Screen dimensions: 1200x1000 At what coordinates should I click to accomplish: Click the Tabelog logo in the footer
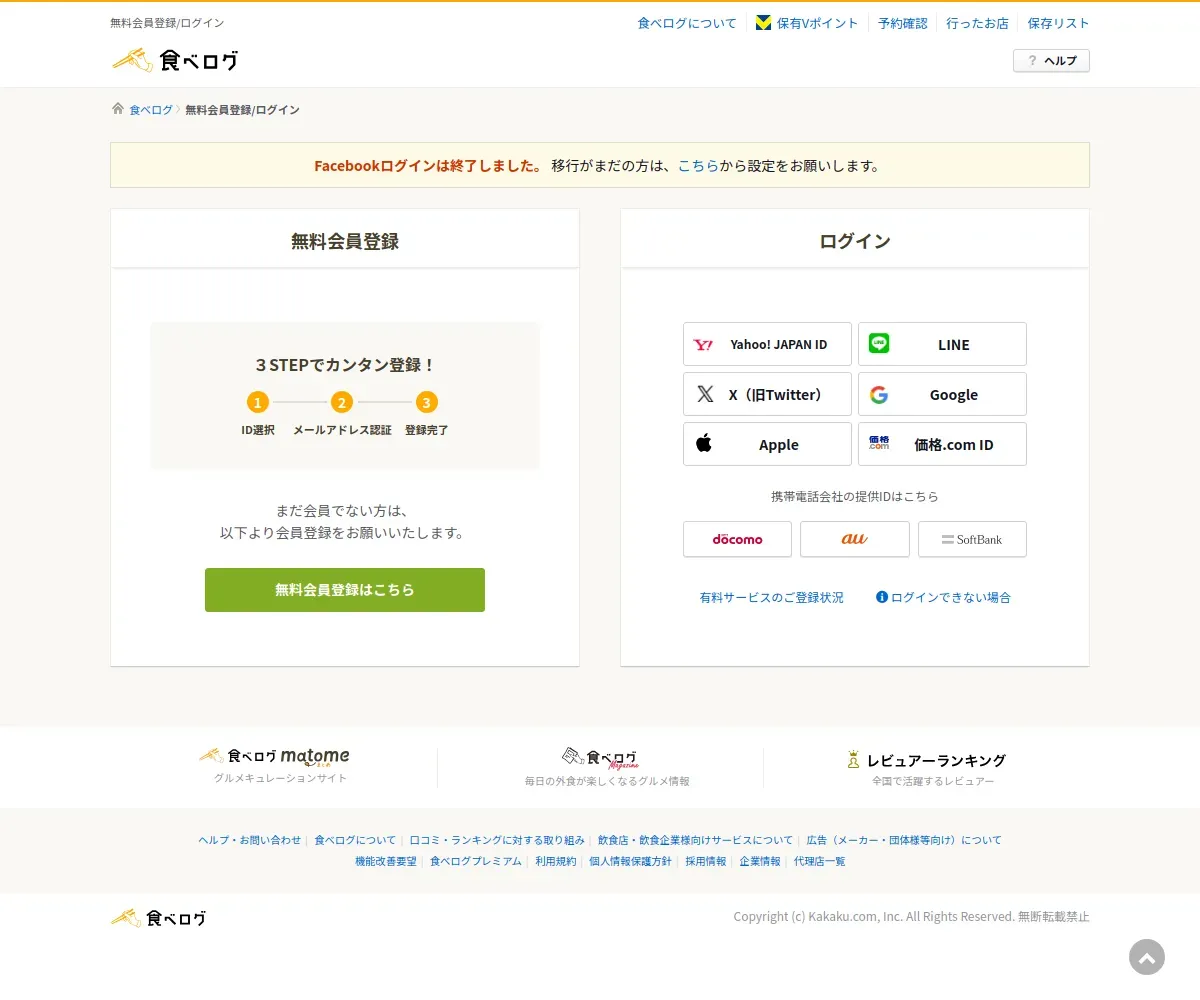click(159, 917)
